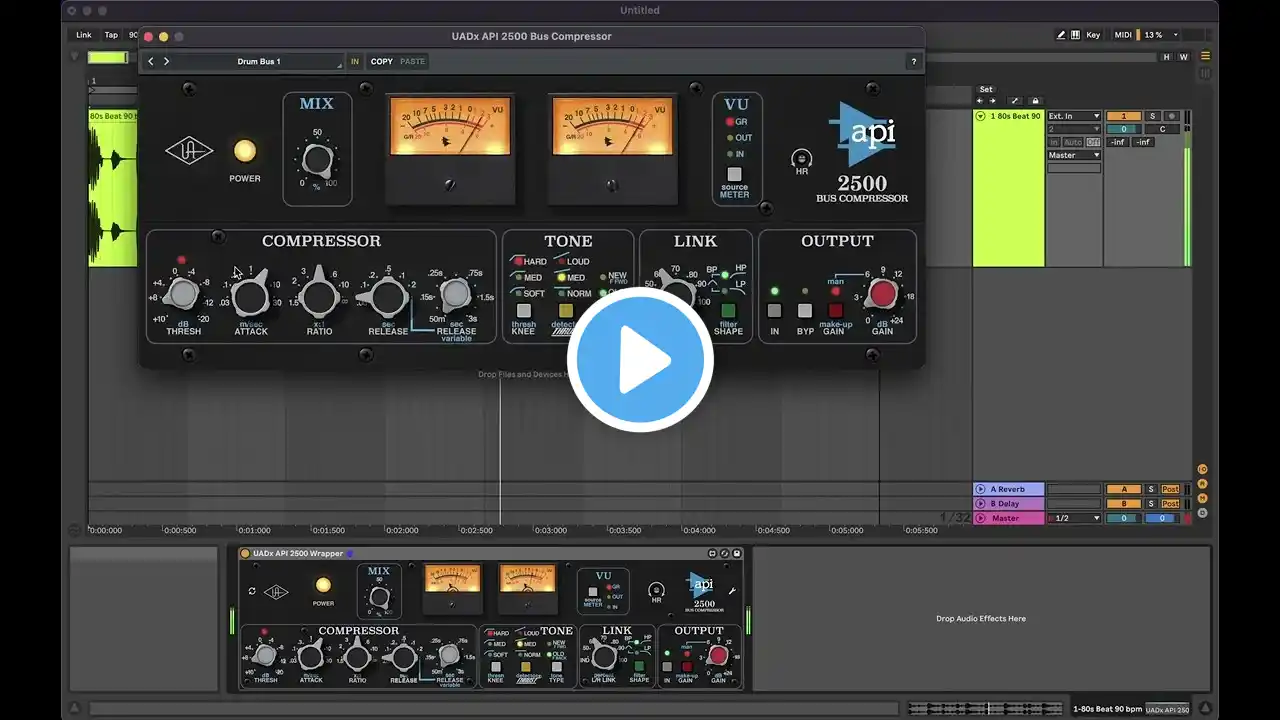Click the thresh KNEE selector button

pos(523,311)
